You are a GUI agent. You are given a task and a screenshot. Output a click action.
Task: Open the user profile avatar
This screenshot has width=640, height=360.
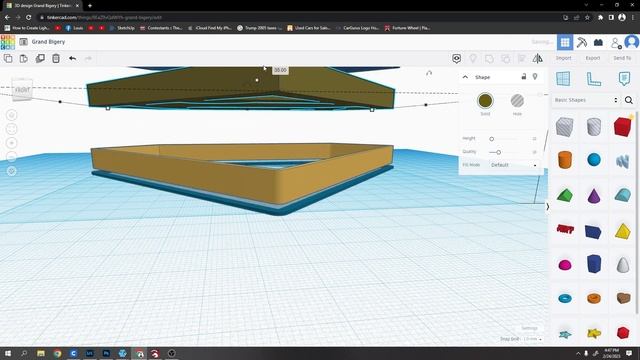[x=631, y=42]
